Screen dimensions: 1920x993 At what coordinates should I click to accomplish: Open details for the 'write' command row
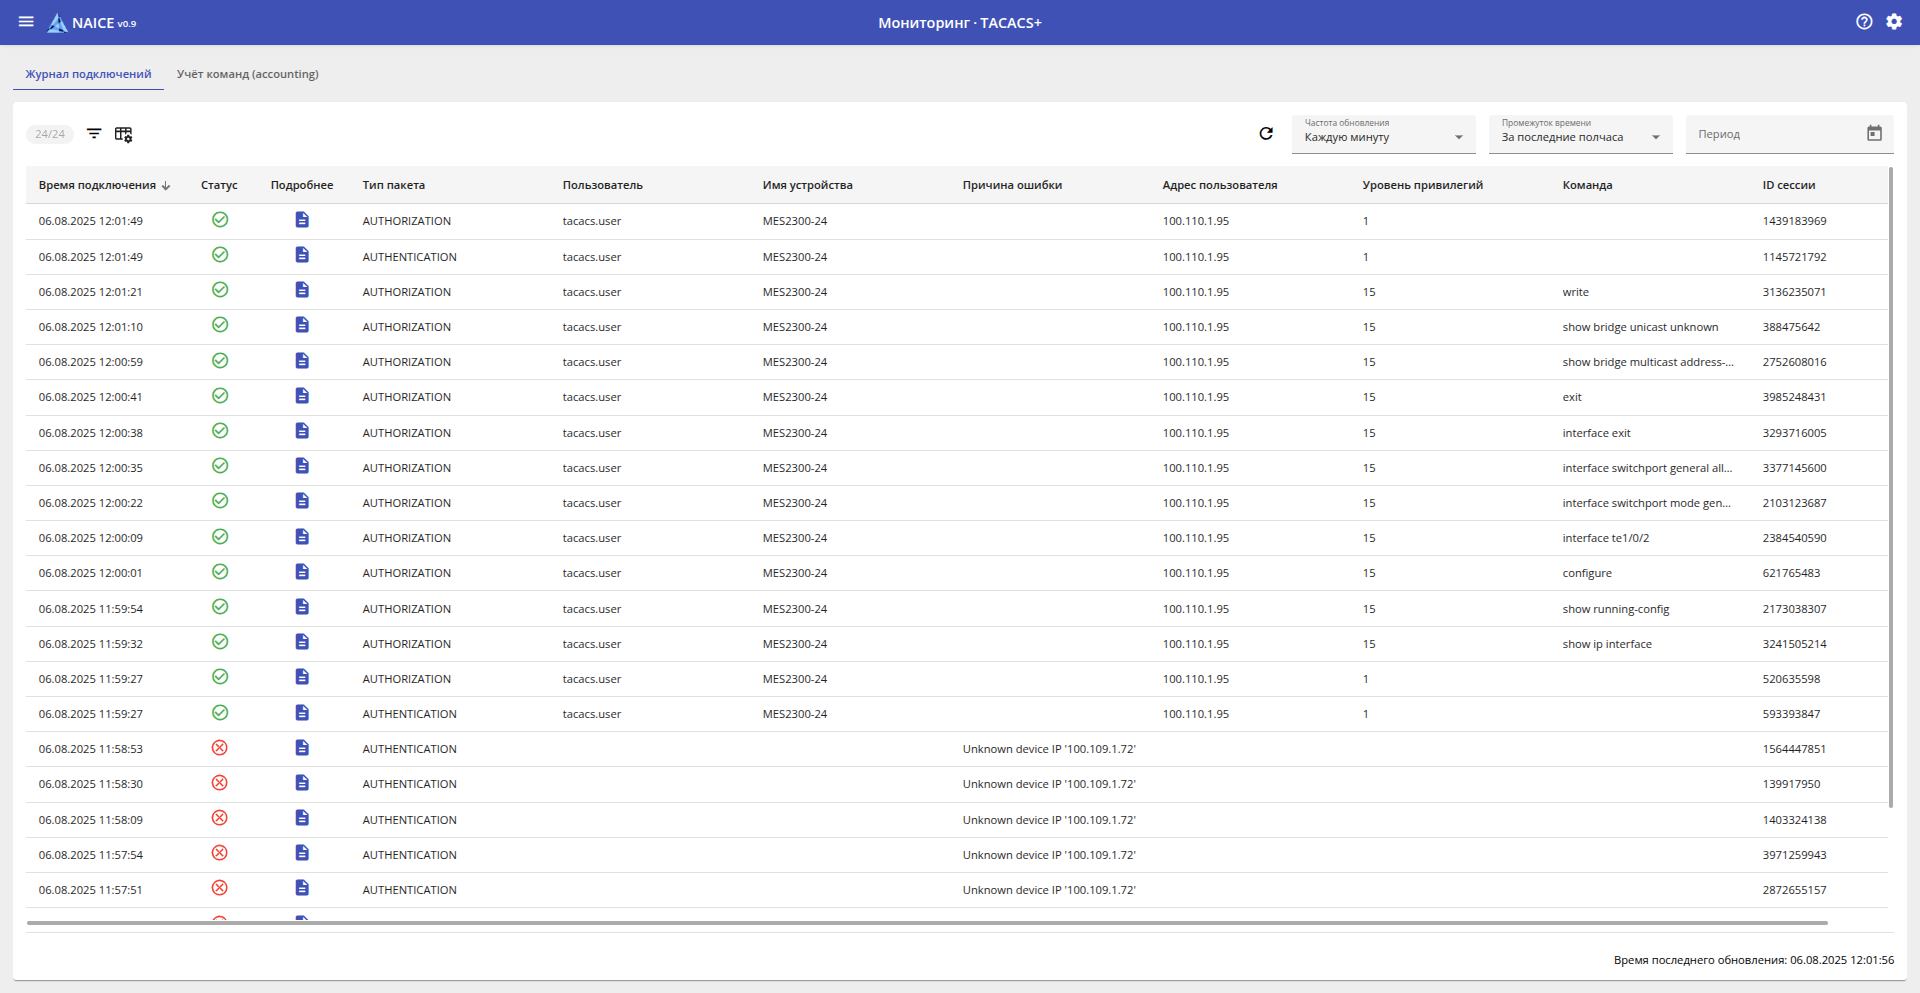point(302,291)
